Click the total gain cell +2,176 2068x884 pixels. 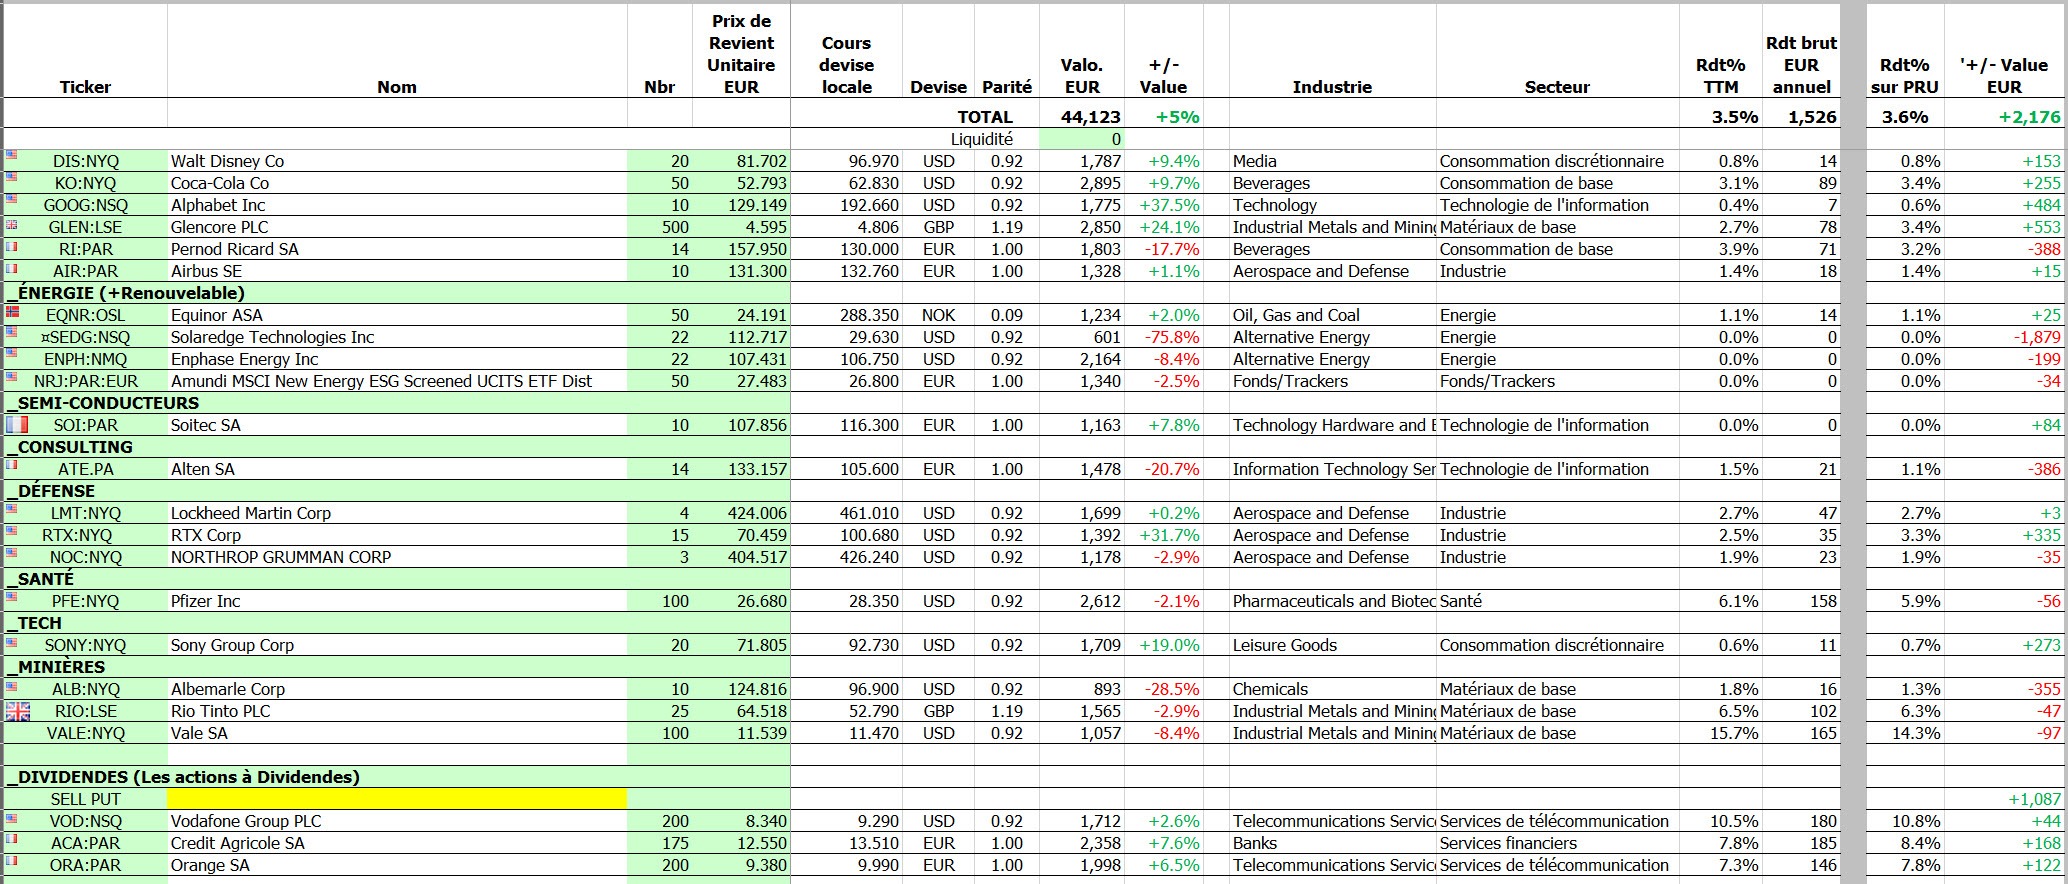click(2005, 117)
